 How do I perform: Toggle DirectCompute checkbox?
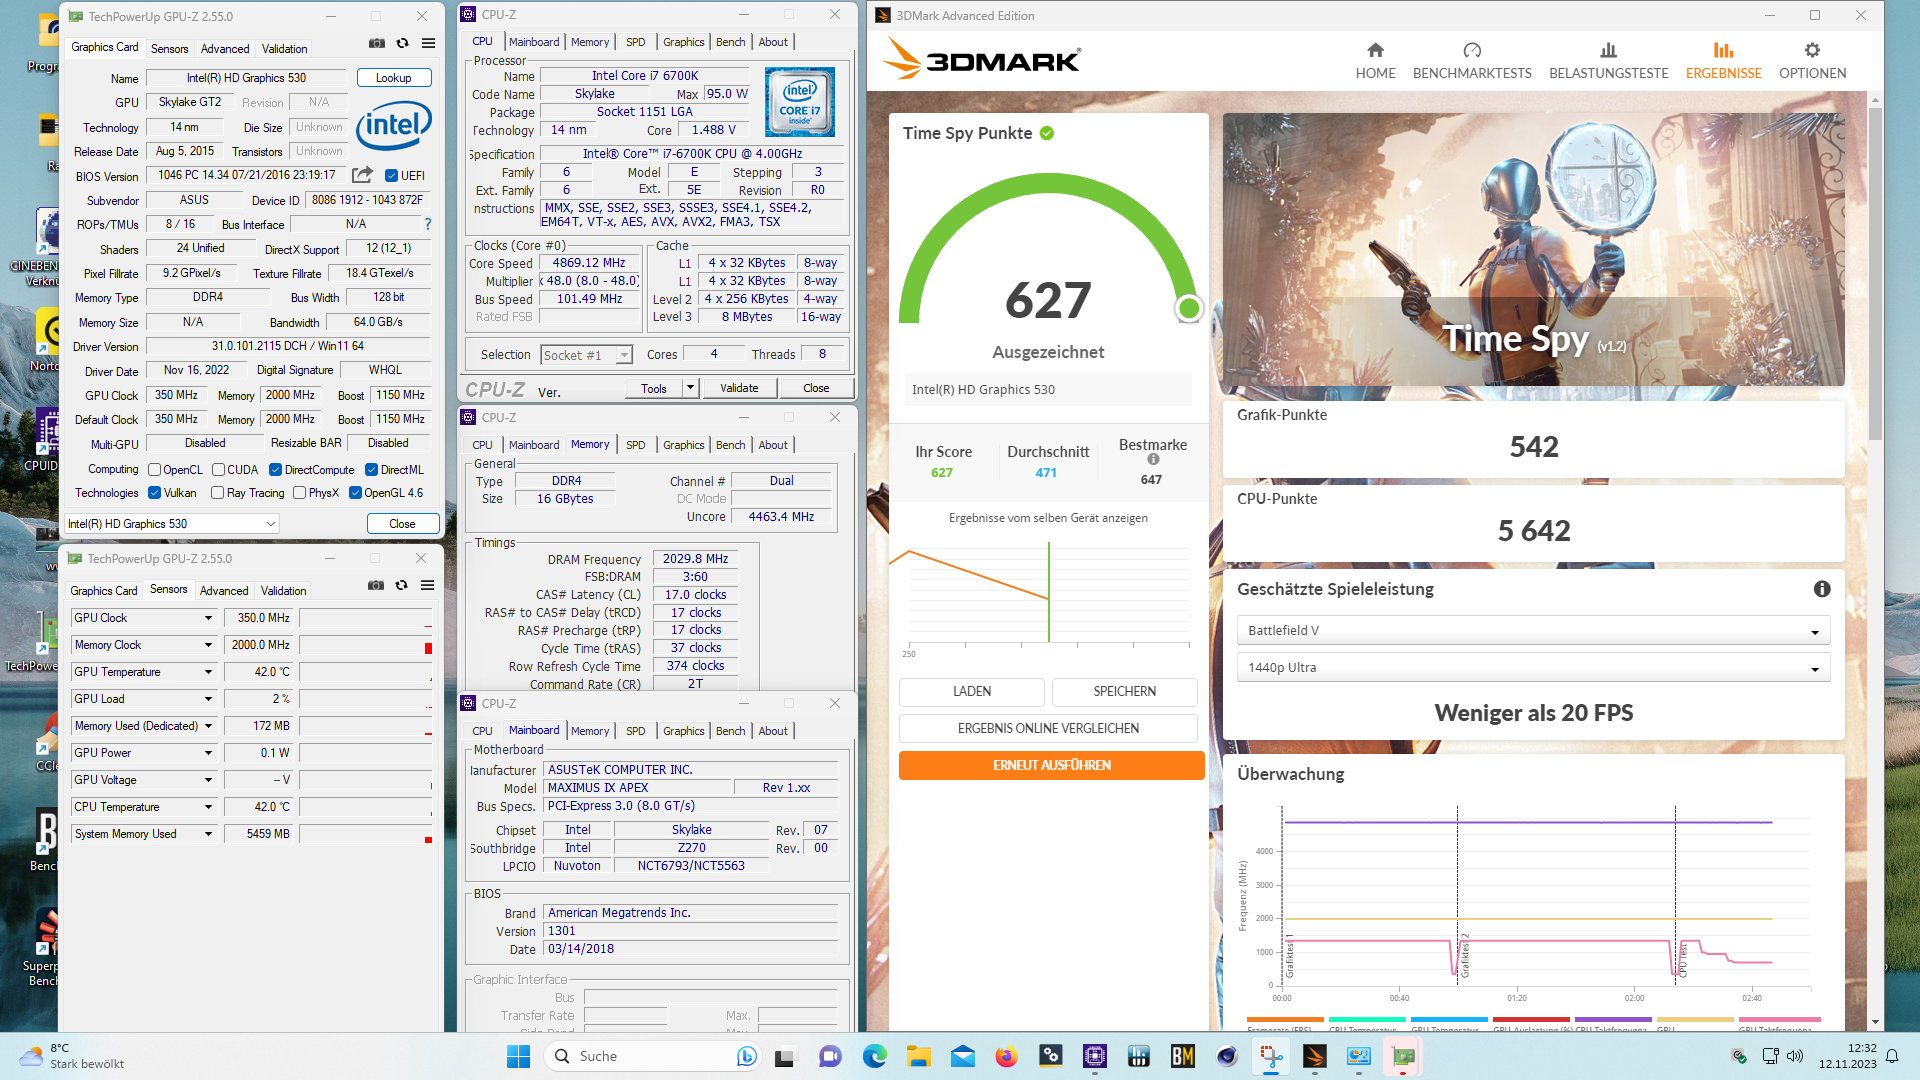(x=275, y=470)
